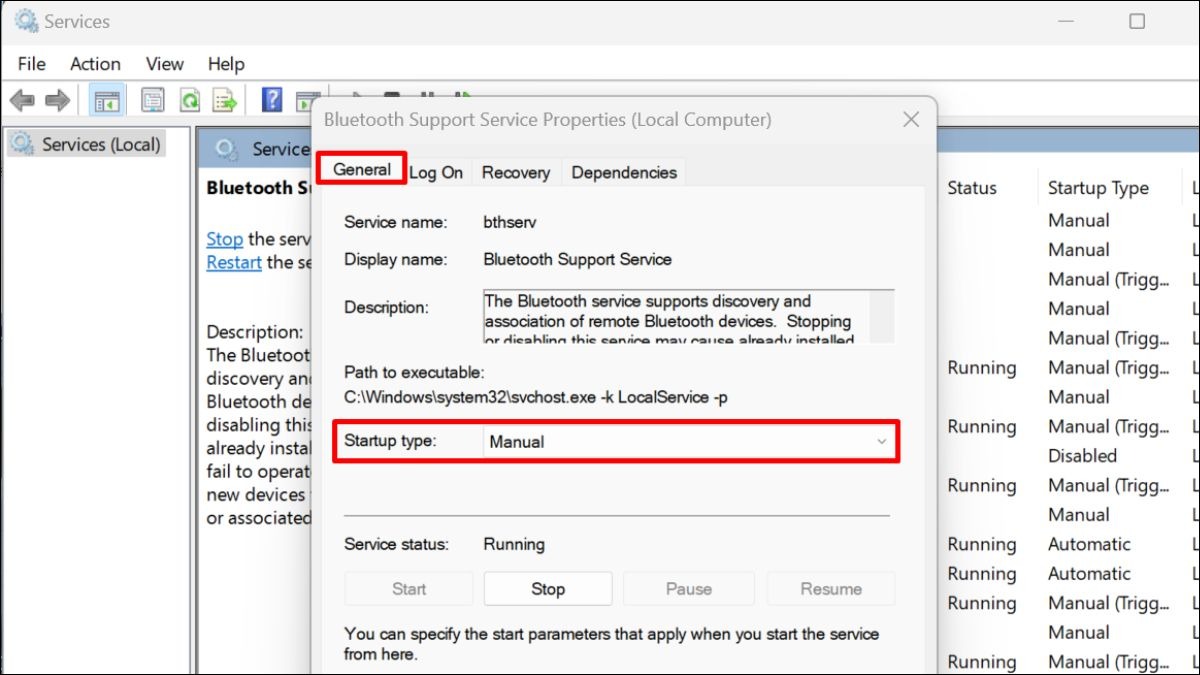Click the Export List toolbar icon
Viewport: 1200px width, 675px height.
tap(224, 100)
